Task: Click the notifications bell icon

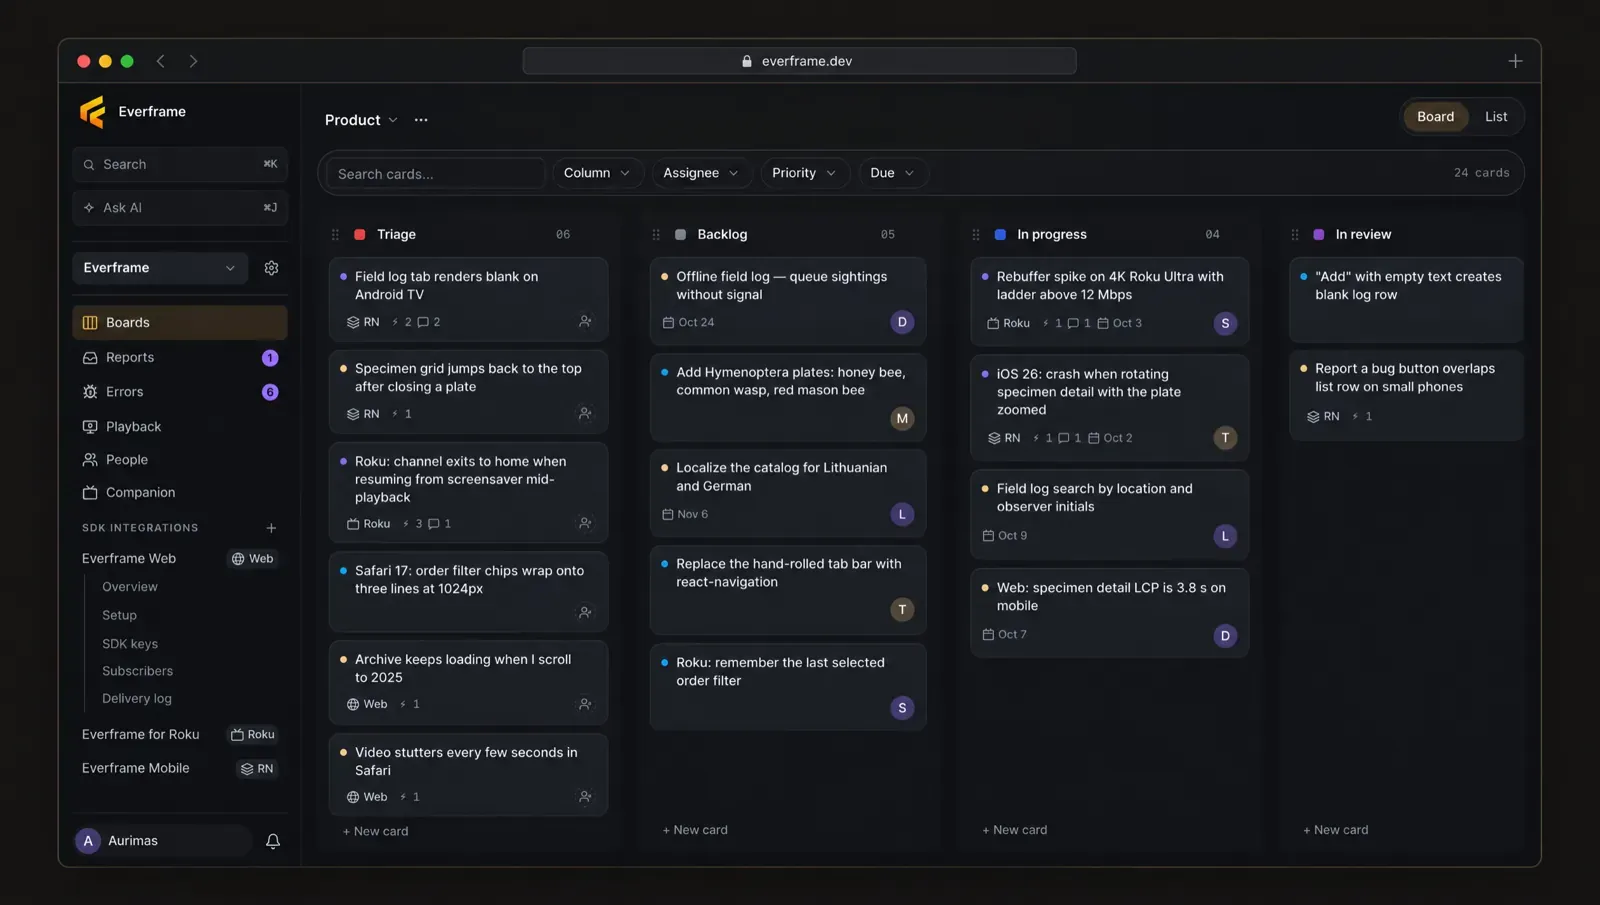Action: tap(273, 841)
